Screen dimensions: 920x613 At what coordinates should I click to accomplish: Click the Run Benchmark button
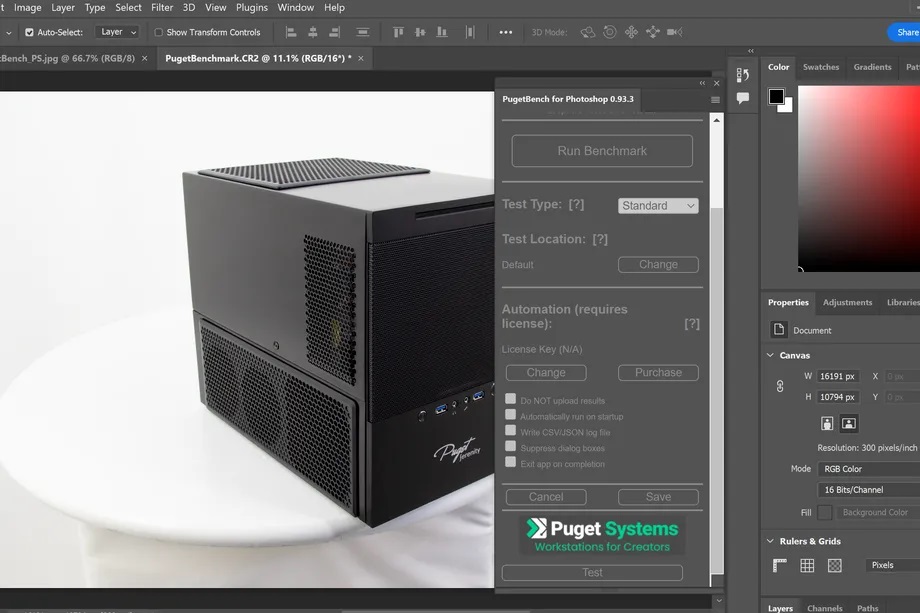coord(602,151)
